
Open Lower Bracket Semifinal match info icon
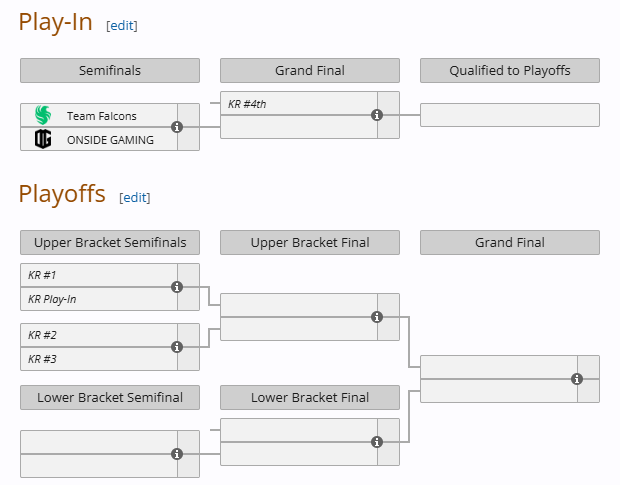click(177, 454)
